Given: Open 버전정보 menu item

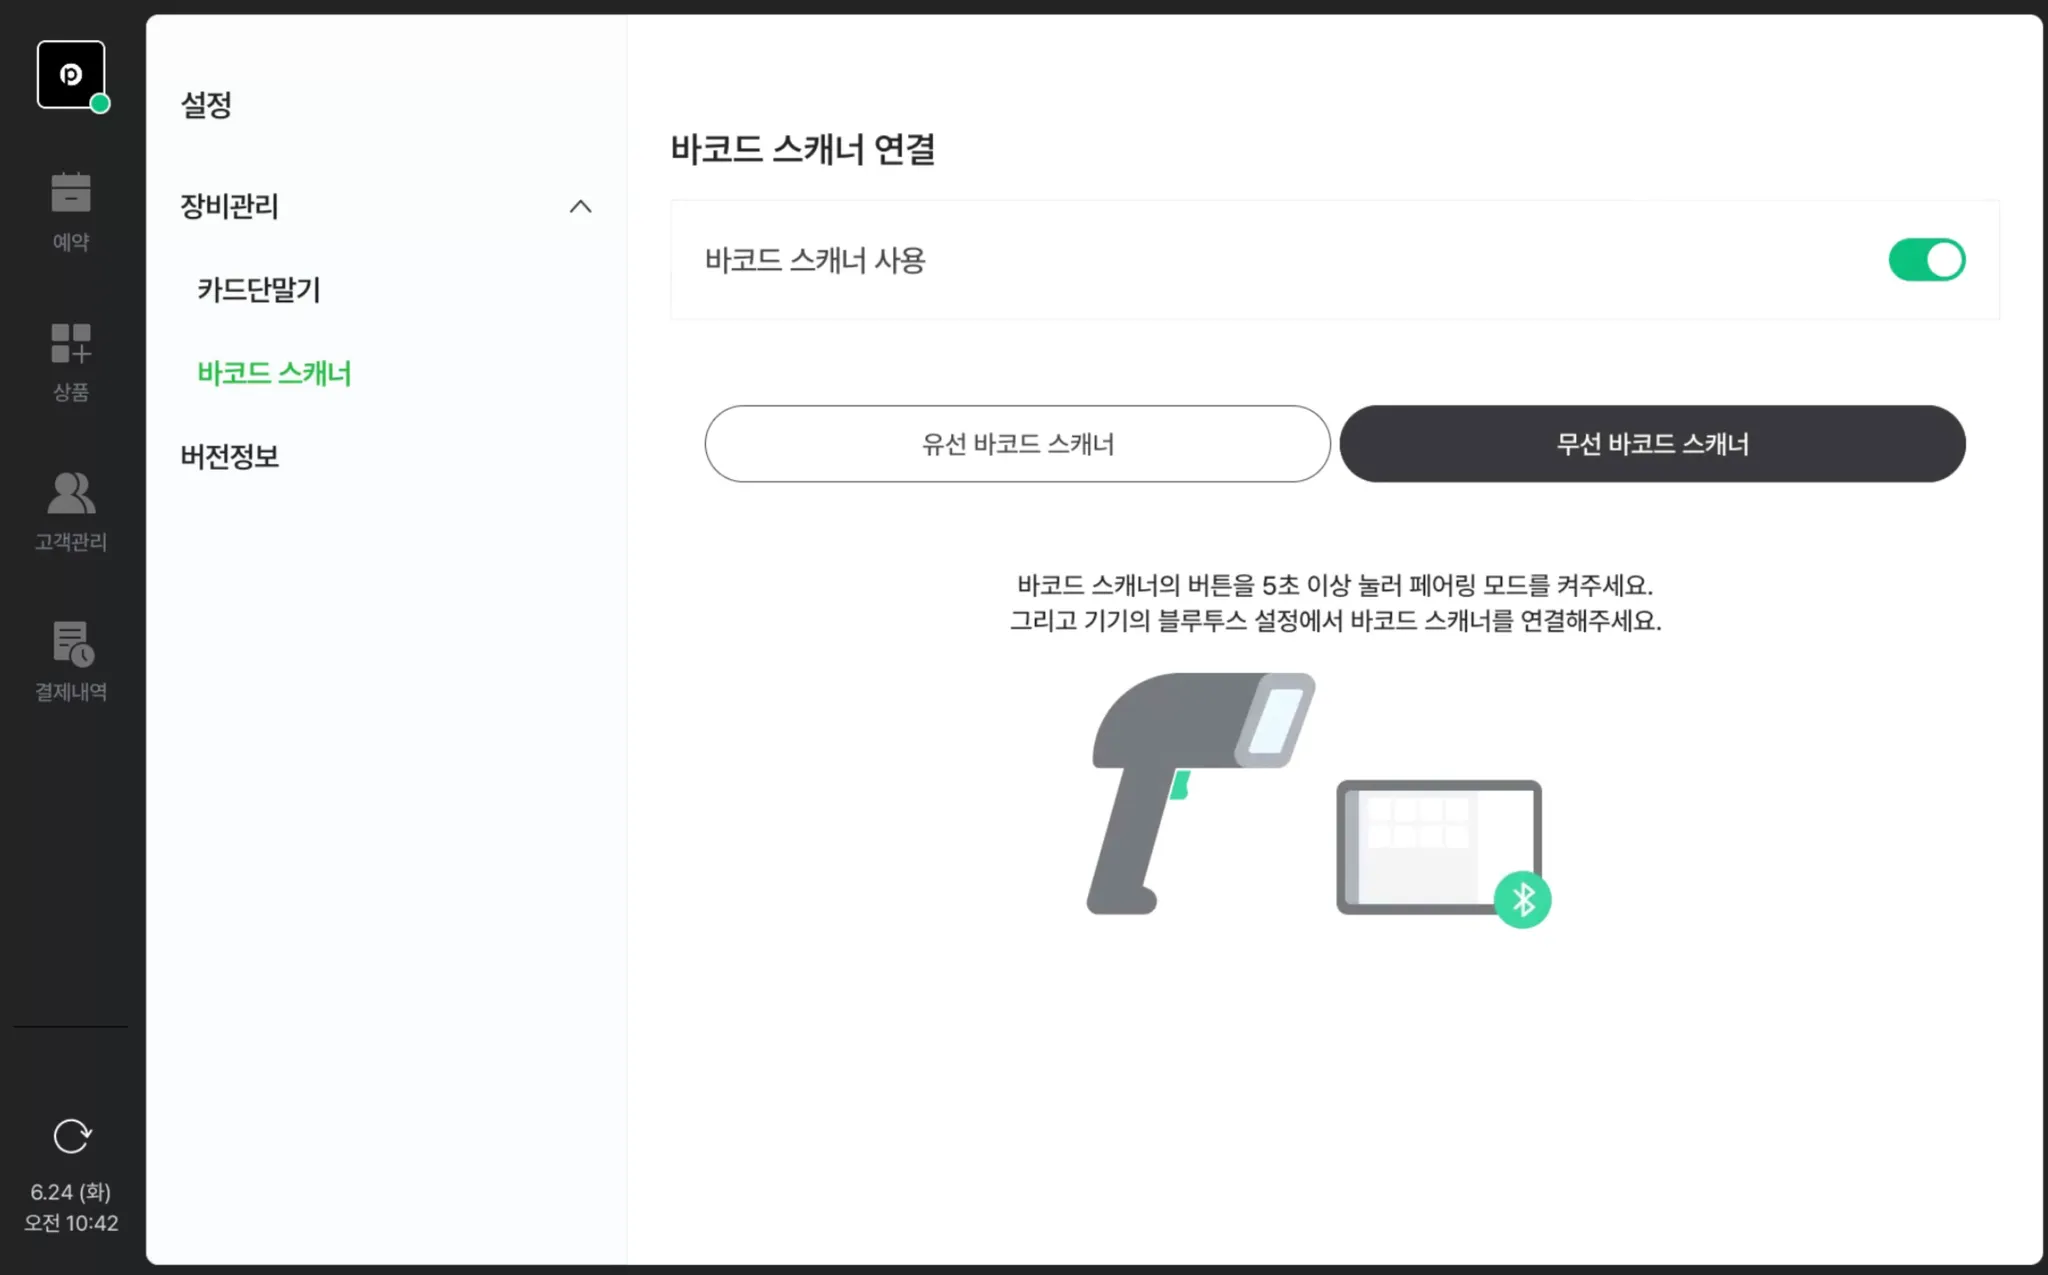Looking at the screenshot, I should pos(230,457).
